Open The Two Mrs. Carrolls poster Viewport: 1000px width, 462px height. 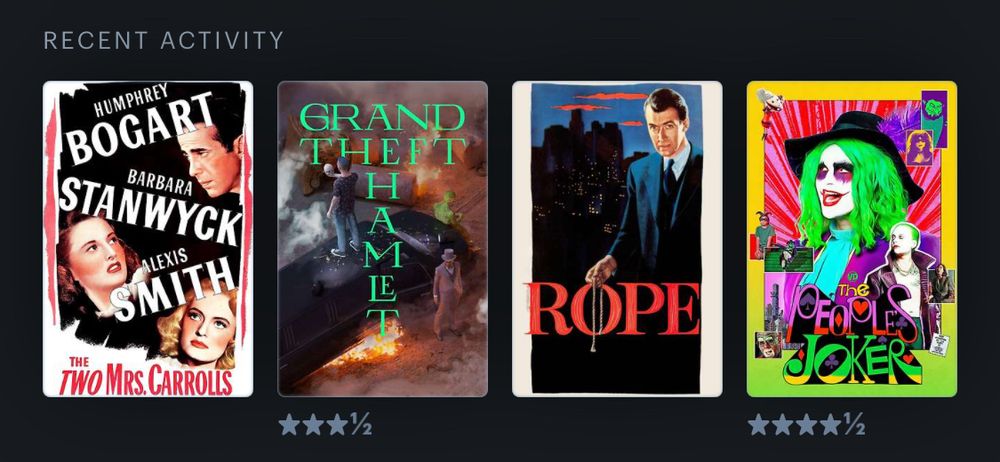148,239
